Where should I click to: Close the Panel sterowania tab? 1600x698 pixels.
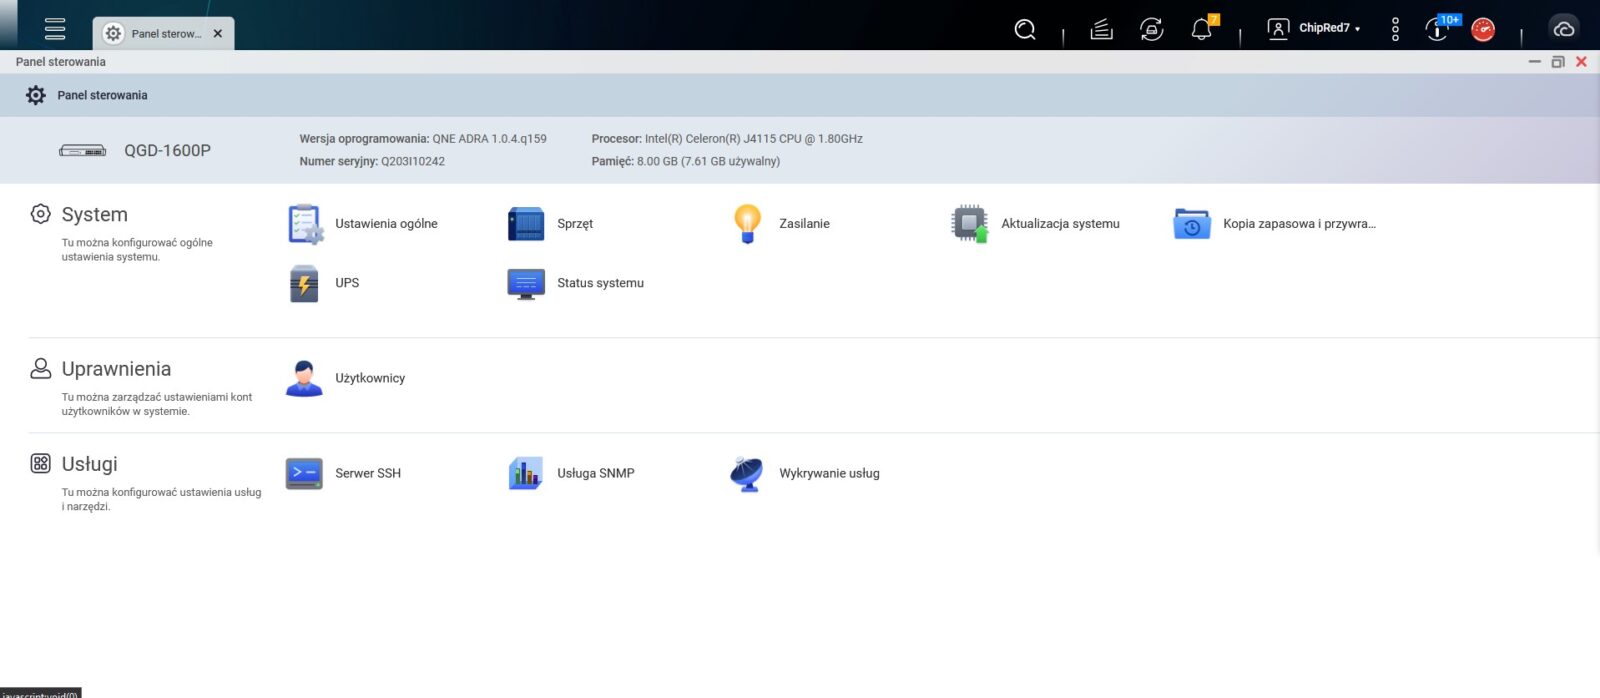[x=218, y=34]
